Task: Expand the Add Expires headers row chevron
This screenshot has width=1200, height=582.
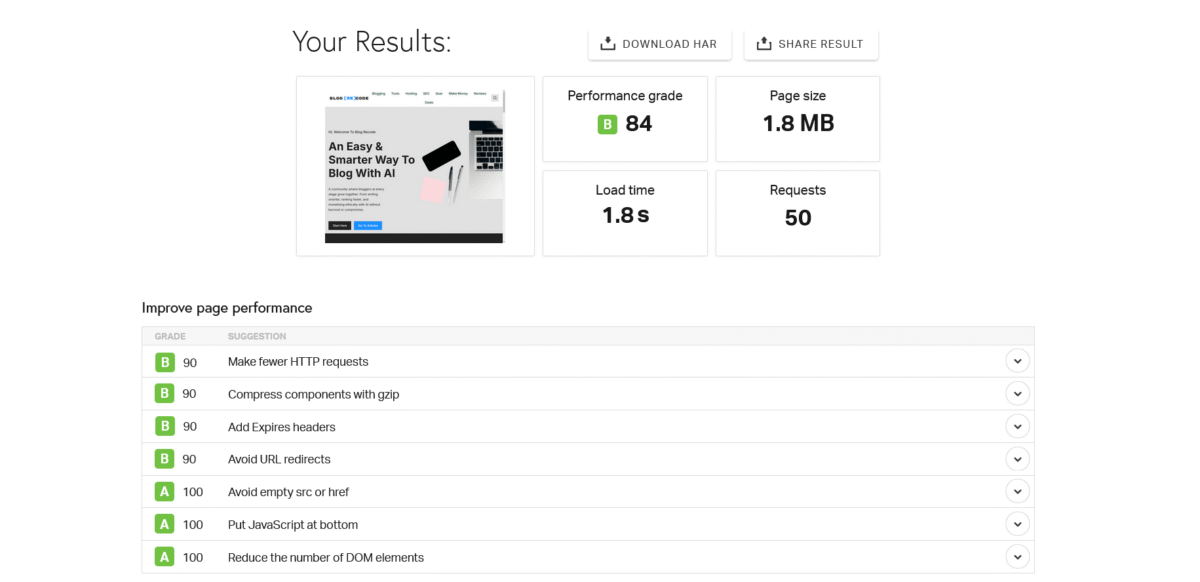Action: click(x=1017, y=427)
